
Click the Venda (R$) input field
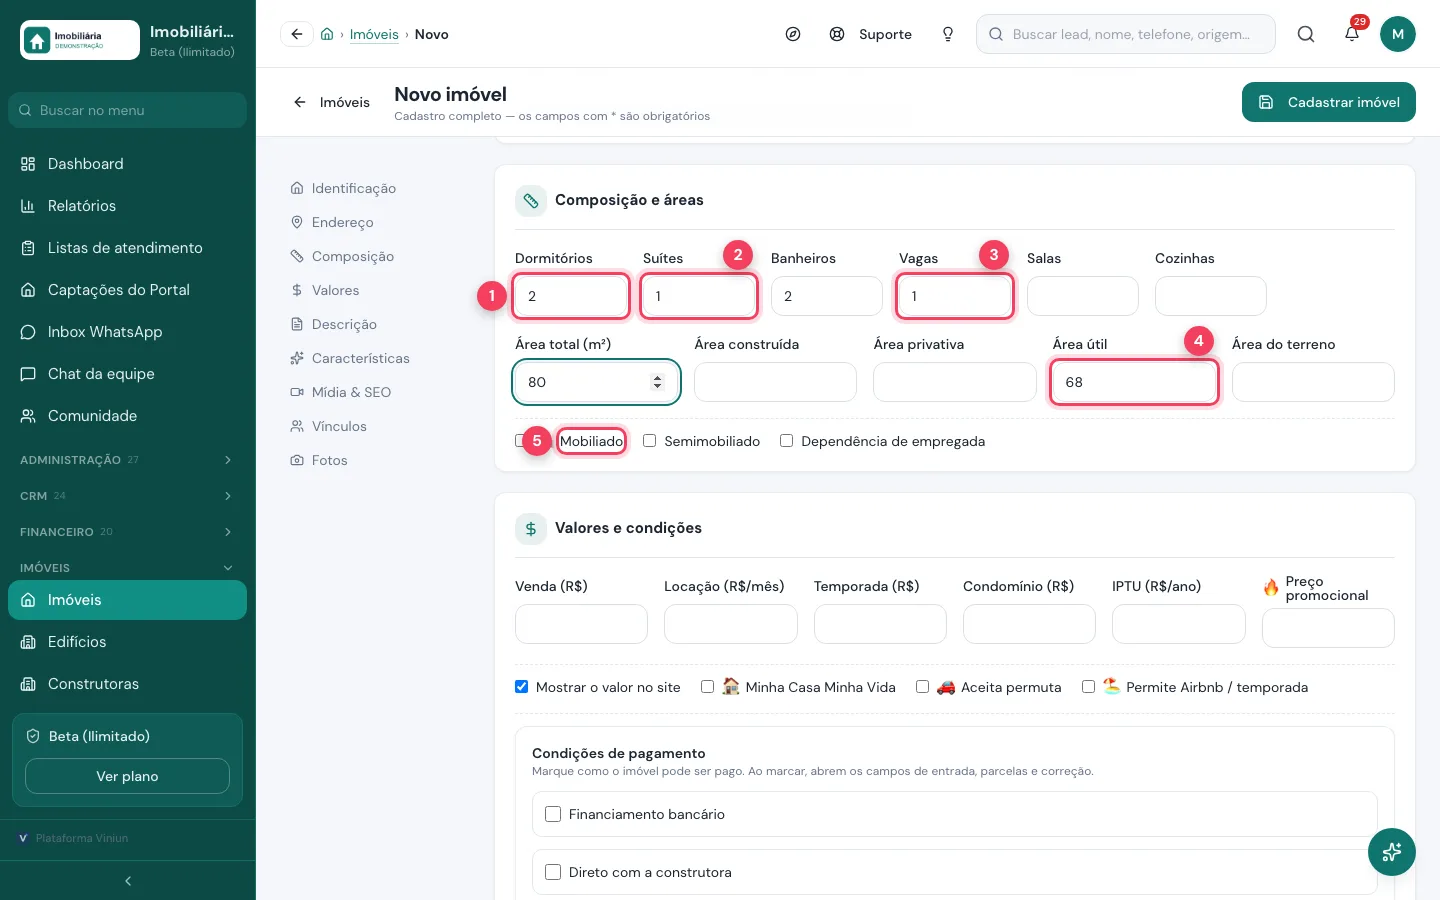tap(581, 624)
